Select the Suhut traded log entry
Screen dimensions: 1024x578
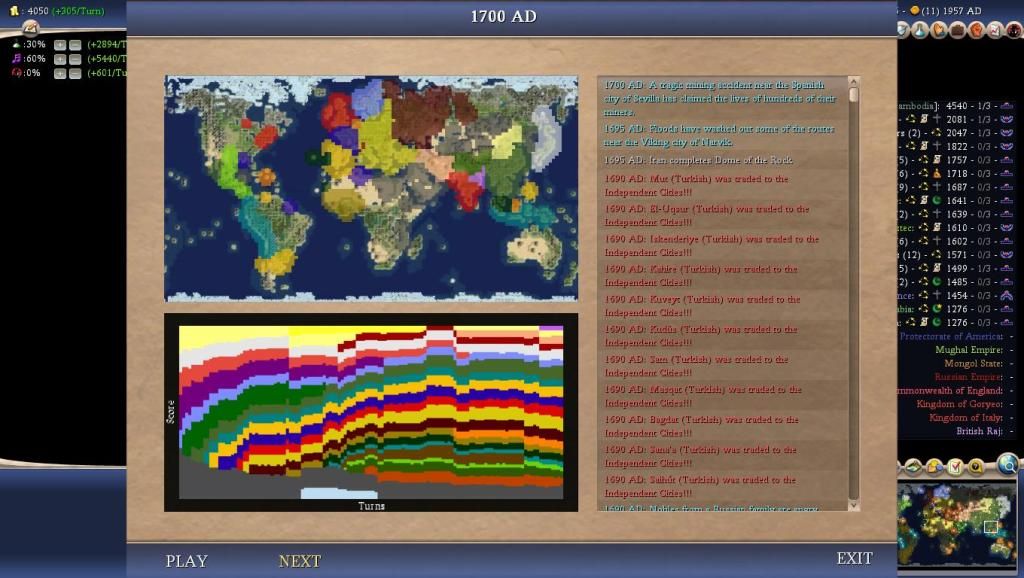[x=722, y=486]
